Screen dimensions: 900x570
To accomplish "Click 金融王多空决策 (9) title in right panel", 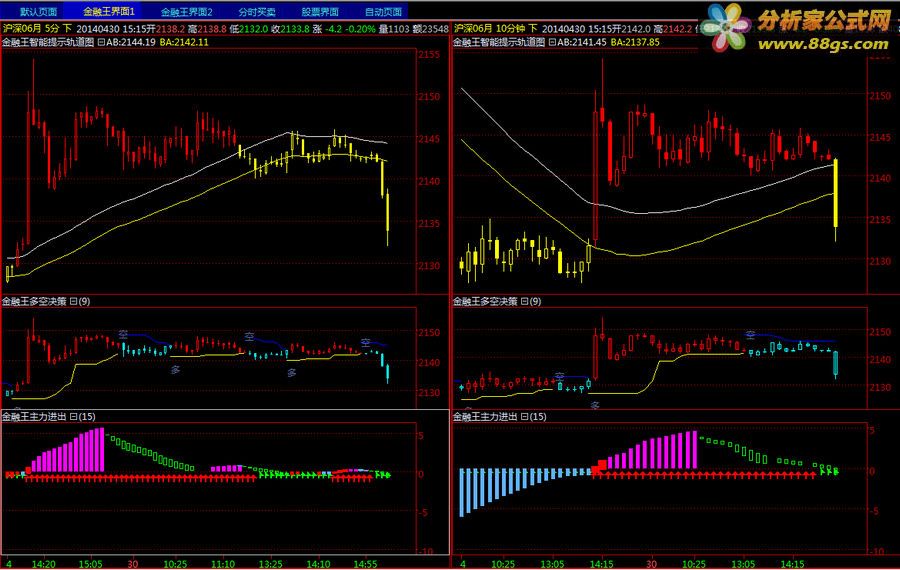I will click(x=497, y=301).
